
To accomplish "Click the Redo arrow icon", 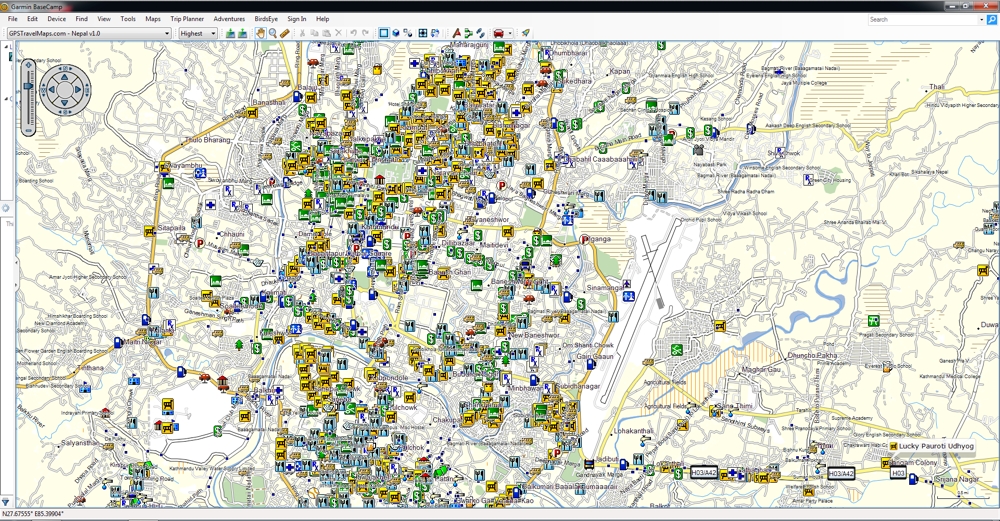I will [x=365, y=33].
